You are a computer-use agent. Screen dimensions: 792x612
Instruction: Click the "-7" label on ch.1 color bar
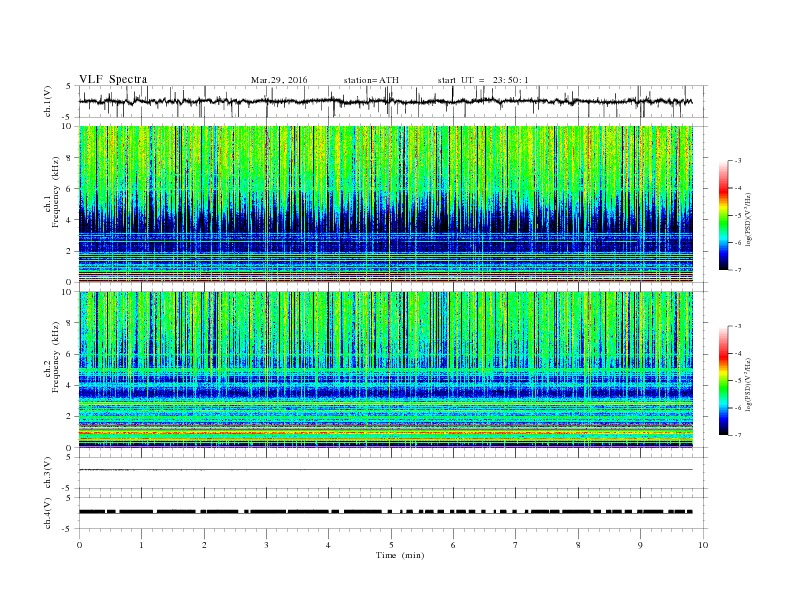(738, 270)
